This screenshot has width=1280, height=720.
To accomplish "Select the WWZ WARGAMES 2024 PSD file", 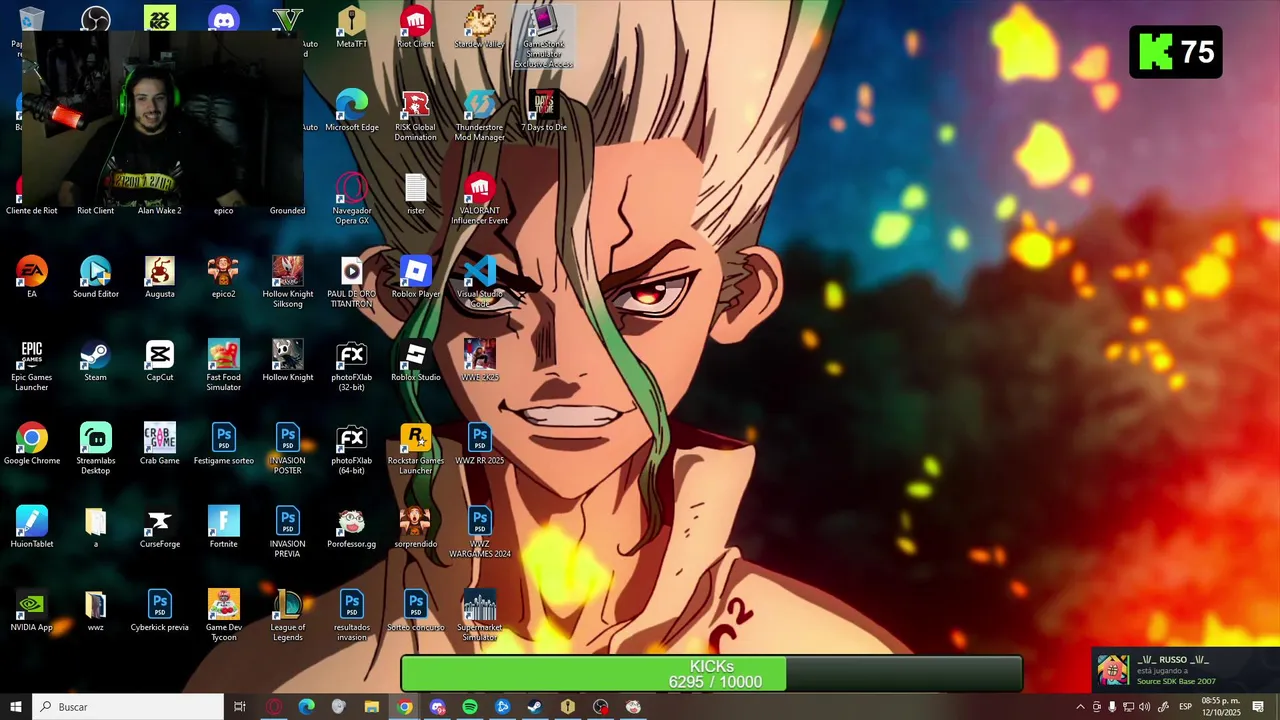I will (480, 532).
